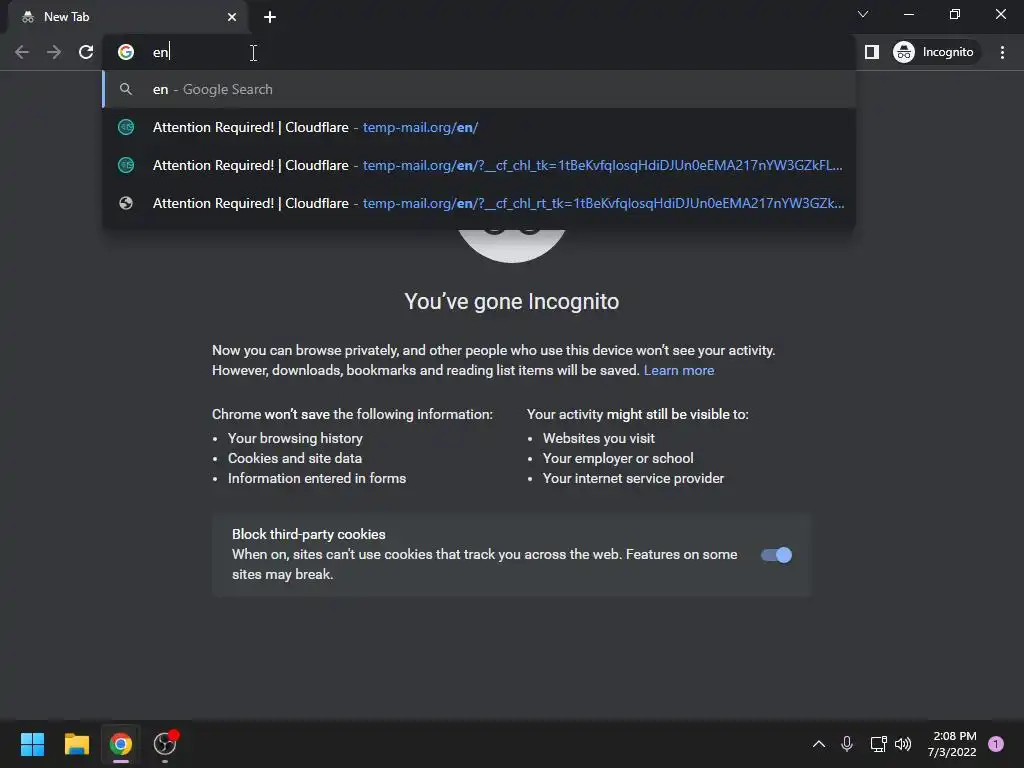Click the Google icon in the address bar
The width and height of the screenshot is (1024, 768).
coord(126,52)
